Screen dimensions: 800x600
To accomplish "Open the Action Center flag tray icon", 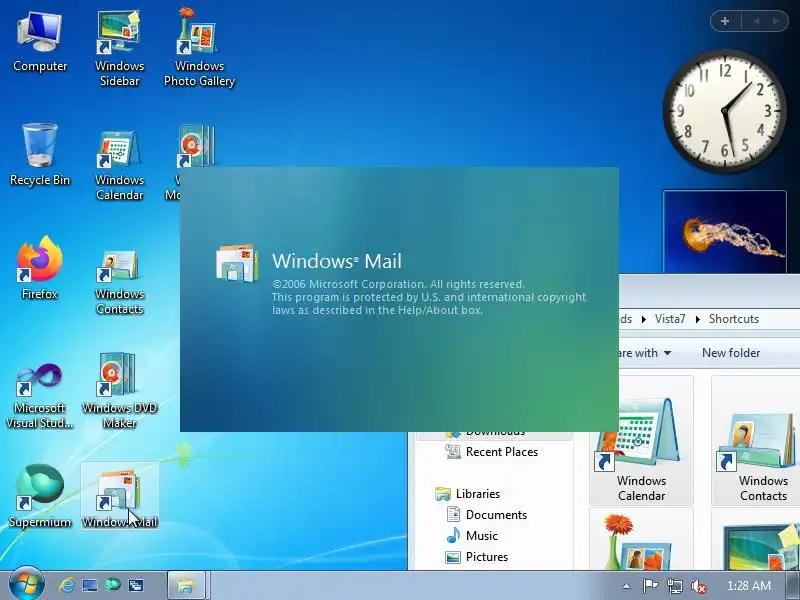I will coord(650,586).
